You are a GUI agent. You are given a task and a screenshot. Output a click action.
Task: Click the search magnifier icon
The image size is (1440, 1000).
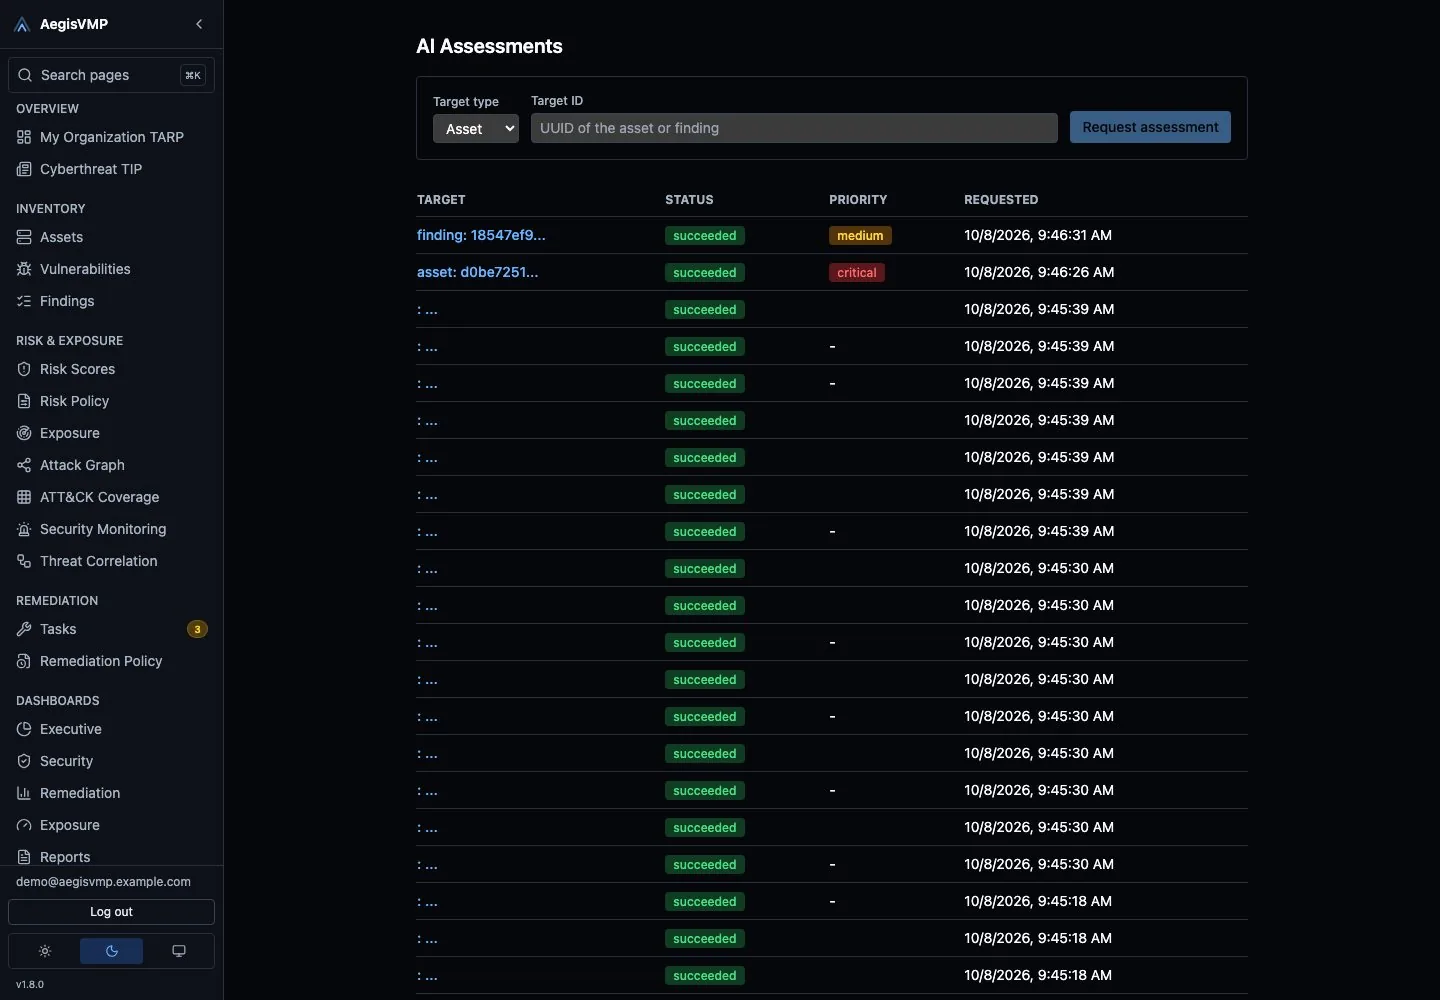coord(25,75)
